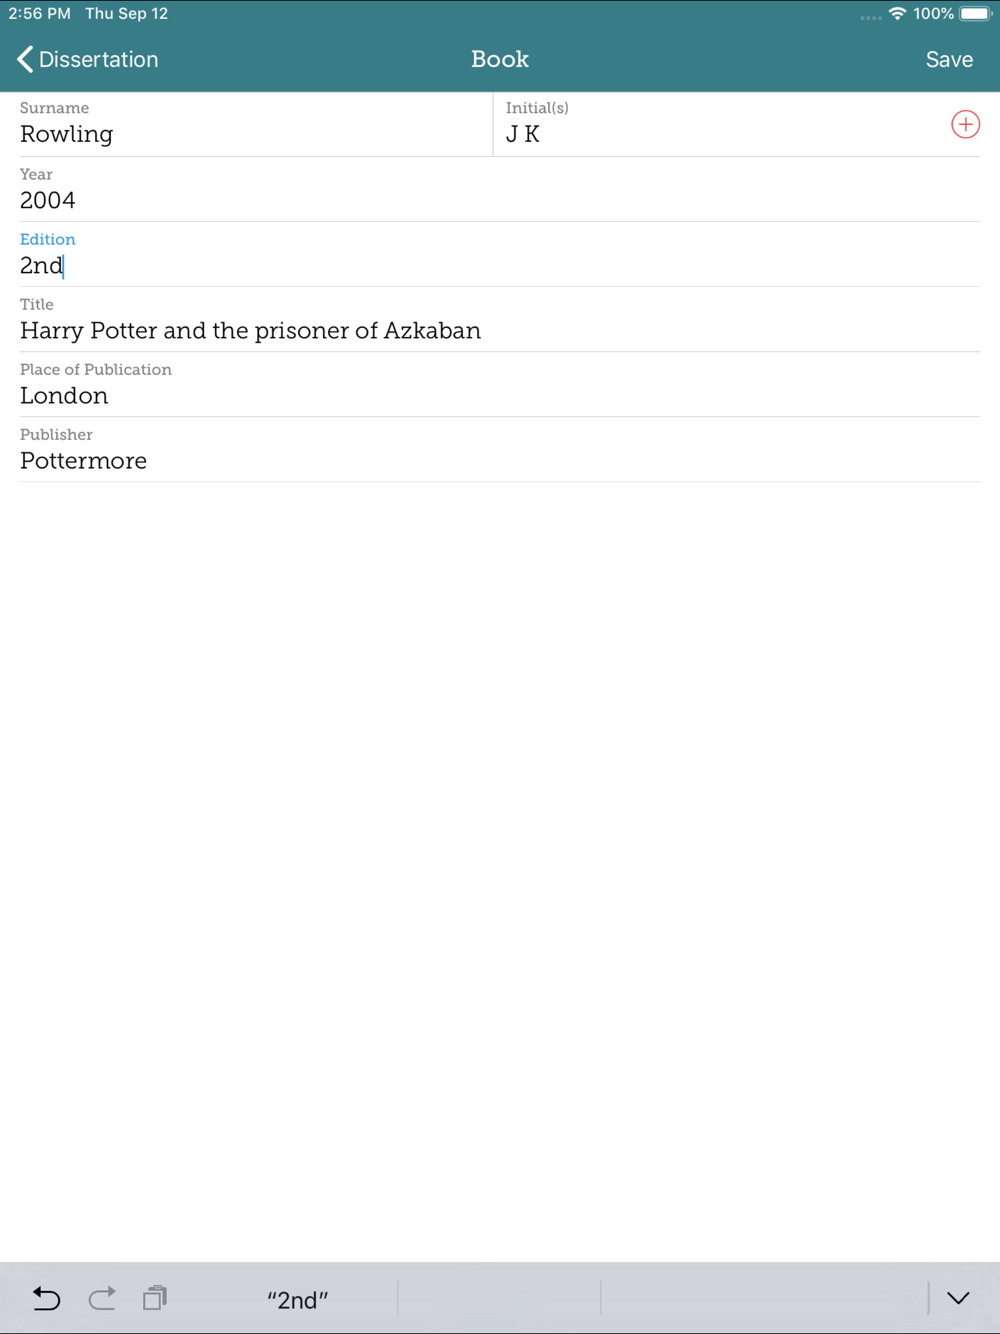Image resolution: width=1000 pixels, height=1334 pixels.
Task: Save the book reference
Action: pyautogui.click(x=948, y=60)
